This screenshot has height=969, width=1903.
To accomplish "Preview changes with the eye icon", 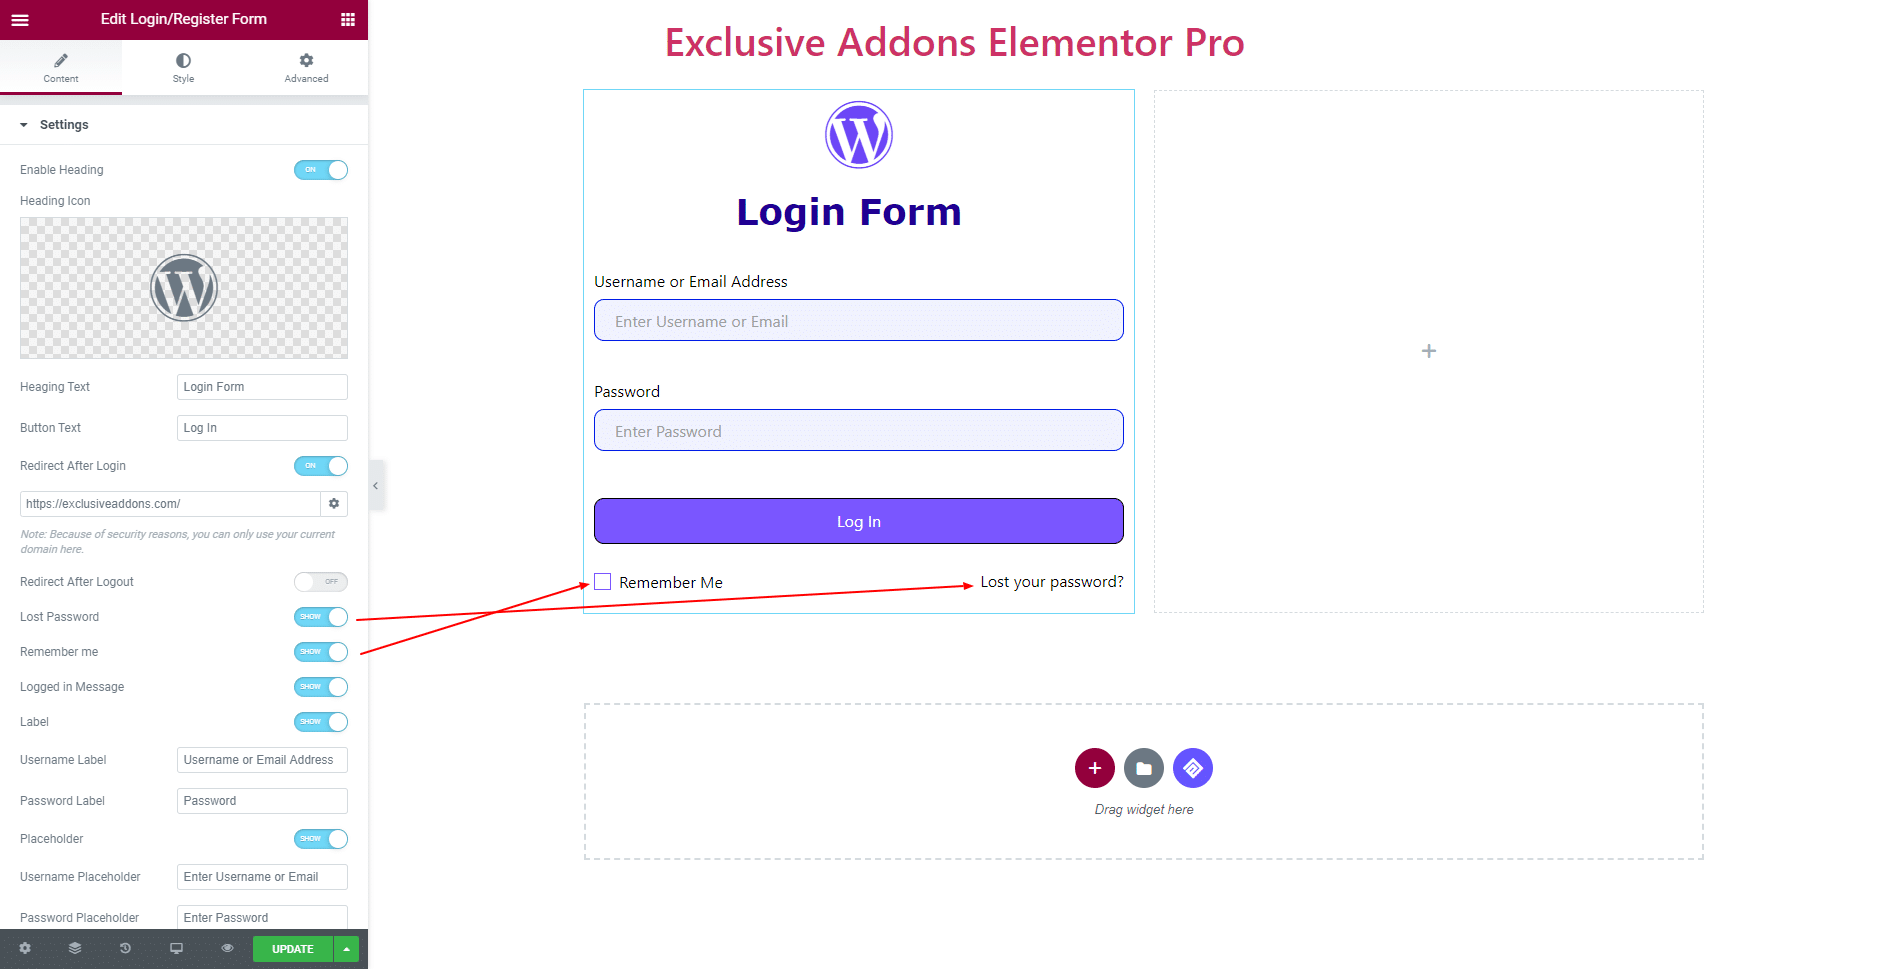I will pyautogui.click(x=227, y=948).
